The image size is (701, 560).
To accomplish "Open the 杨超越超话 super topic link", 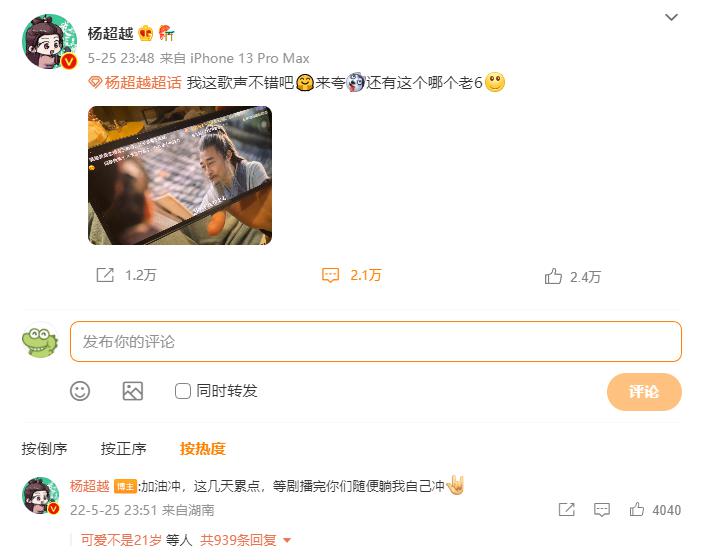I will (x=135, y=83).
